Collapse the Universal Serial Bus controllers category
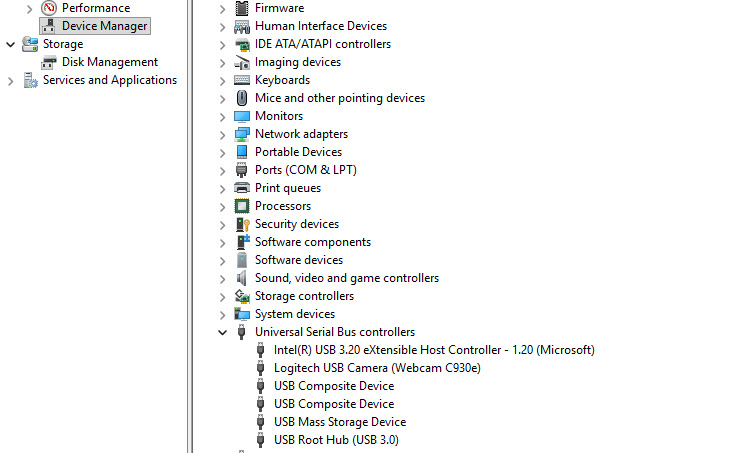Image resolution: width=740 pixels, height=453 pixels. coord(222,333)
